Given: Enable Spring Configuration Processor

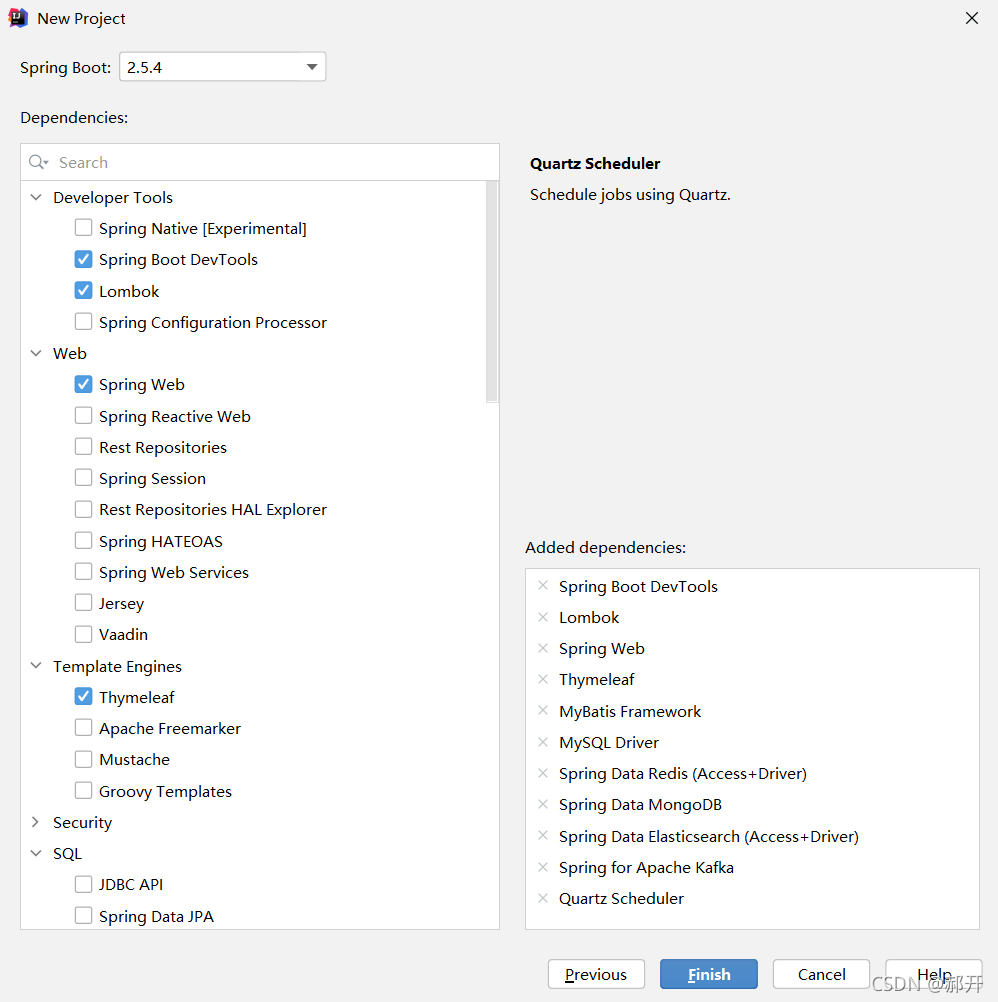Looking at the screenshot, I should click(x=83, y=321).
